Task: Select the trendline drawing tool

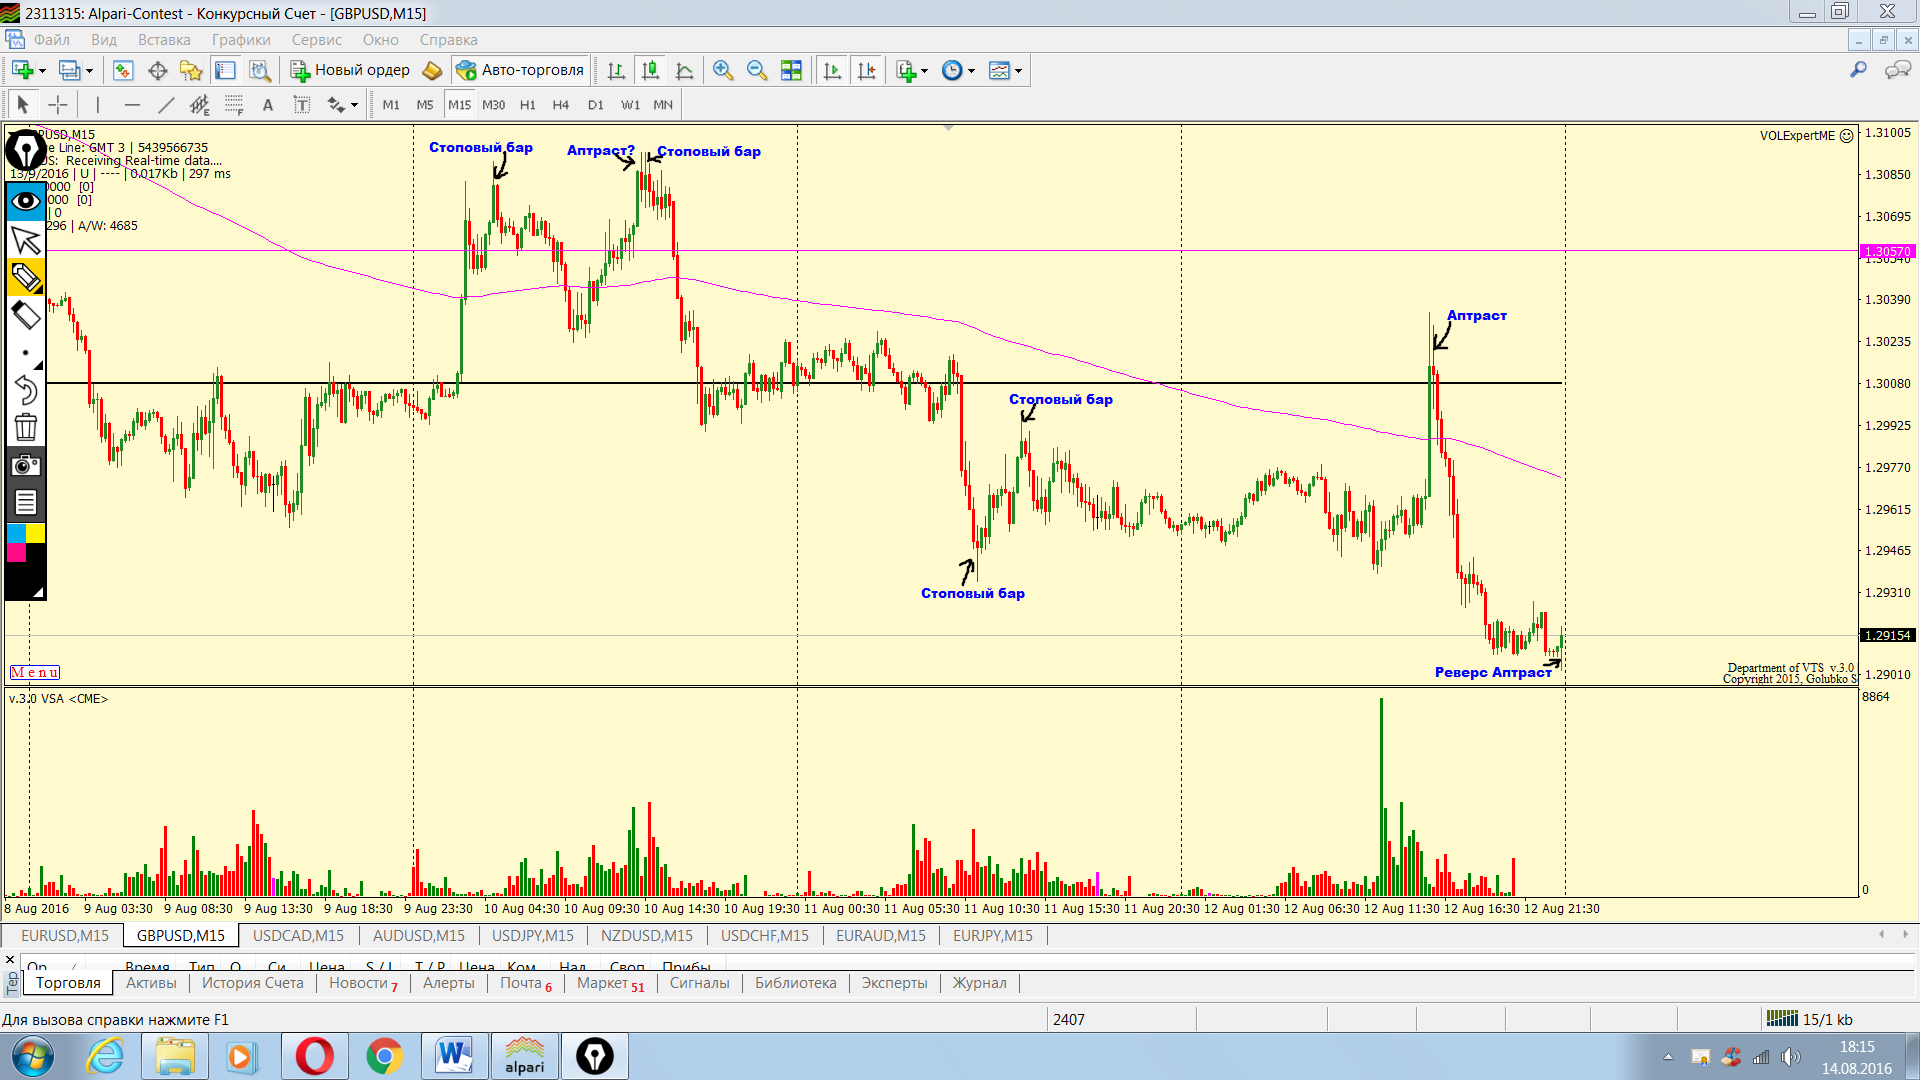Action: 166,105
